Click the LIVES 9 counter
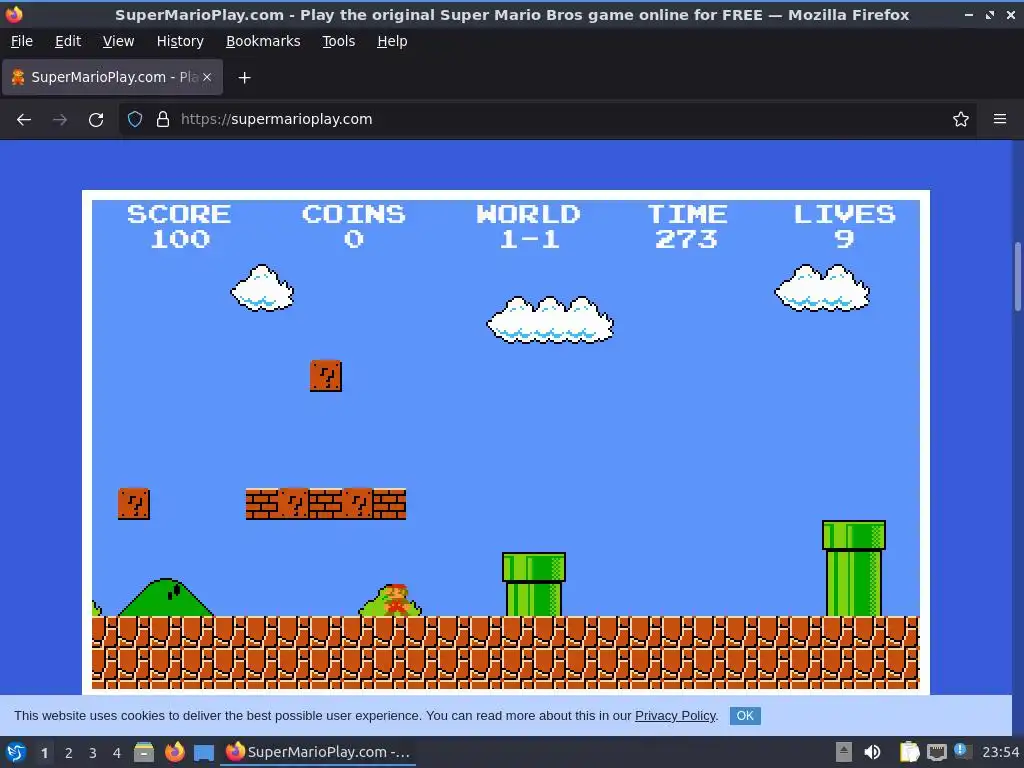This screenshot has height=768, width=1024. [844, 226]
